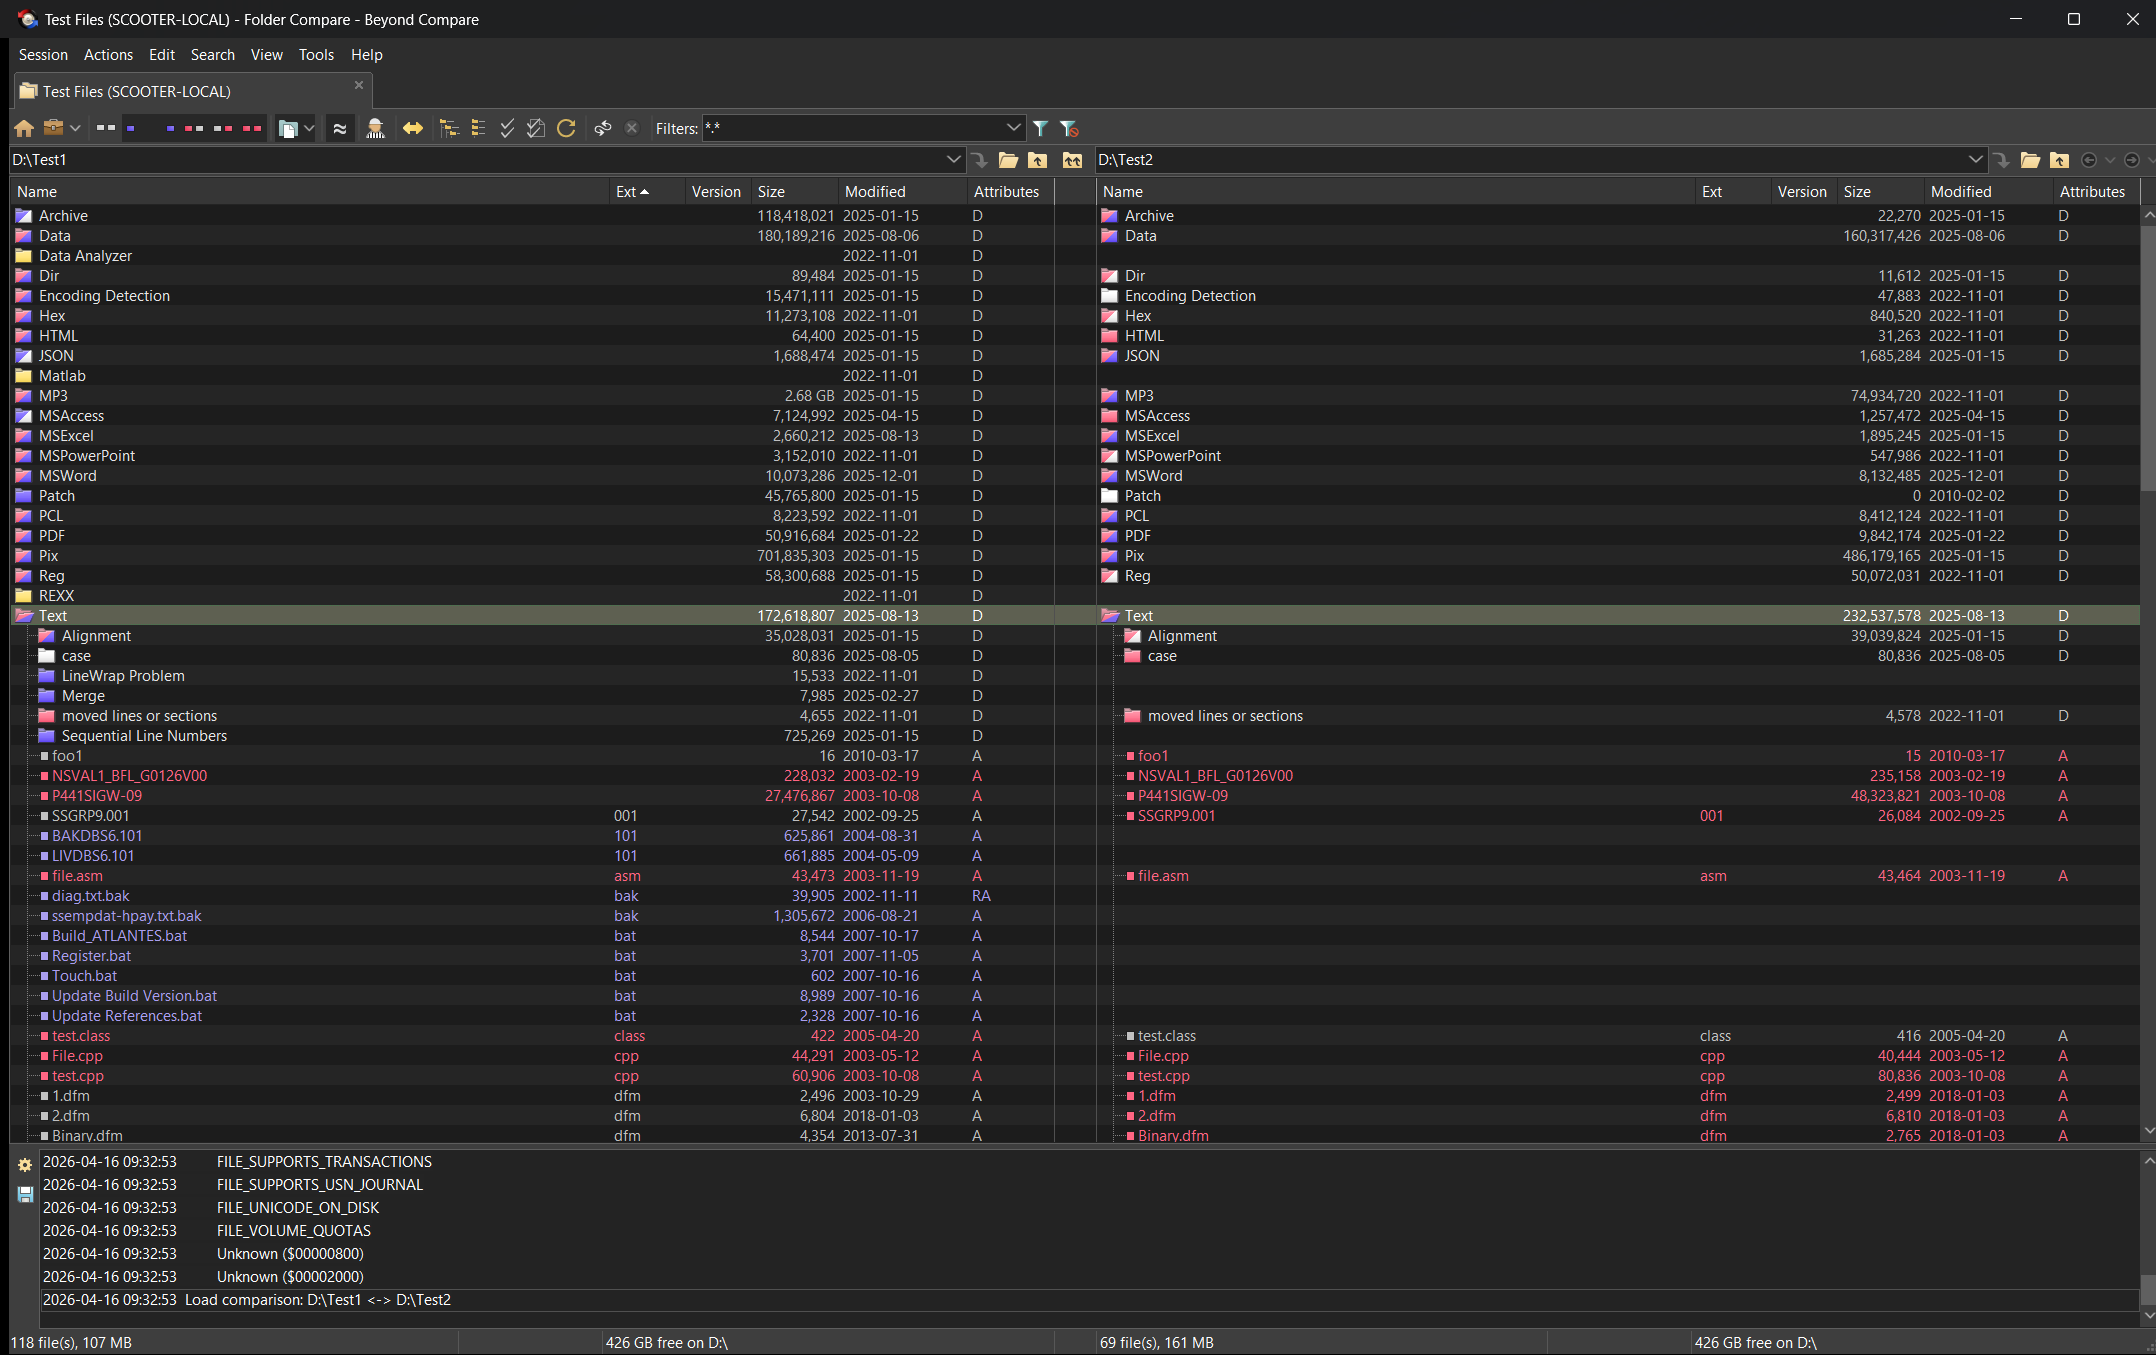
Task: Open left path D:\Test1 history dropdown
Action: click(953, 160)
